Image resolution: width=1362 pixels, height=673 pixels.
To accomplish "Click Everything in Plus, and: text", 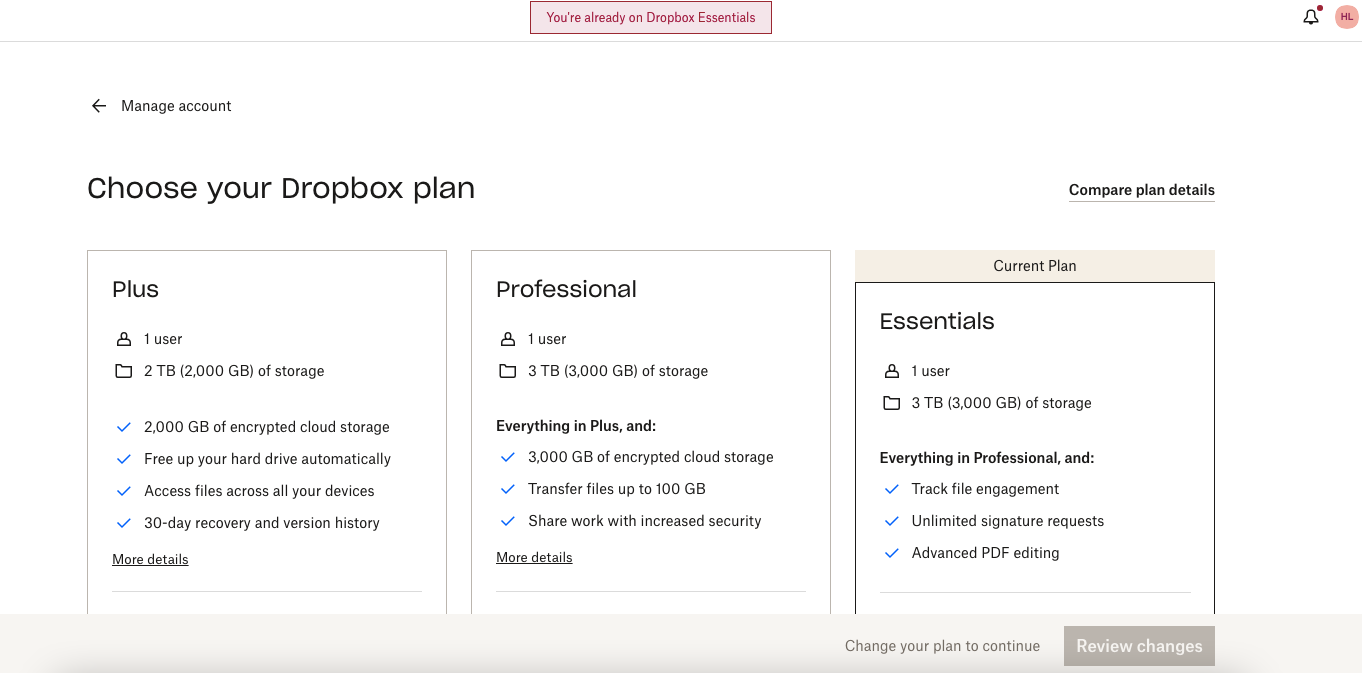I will click(576, 426).
